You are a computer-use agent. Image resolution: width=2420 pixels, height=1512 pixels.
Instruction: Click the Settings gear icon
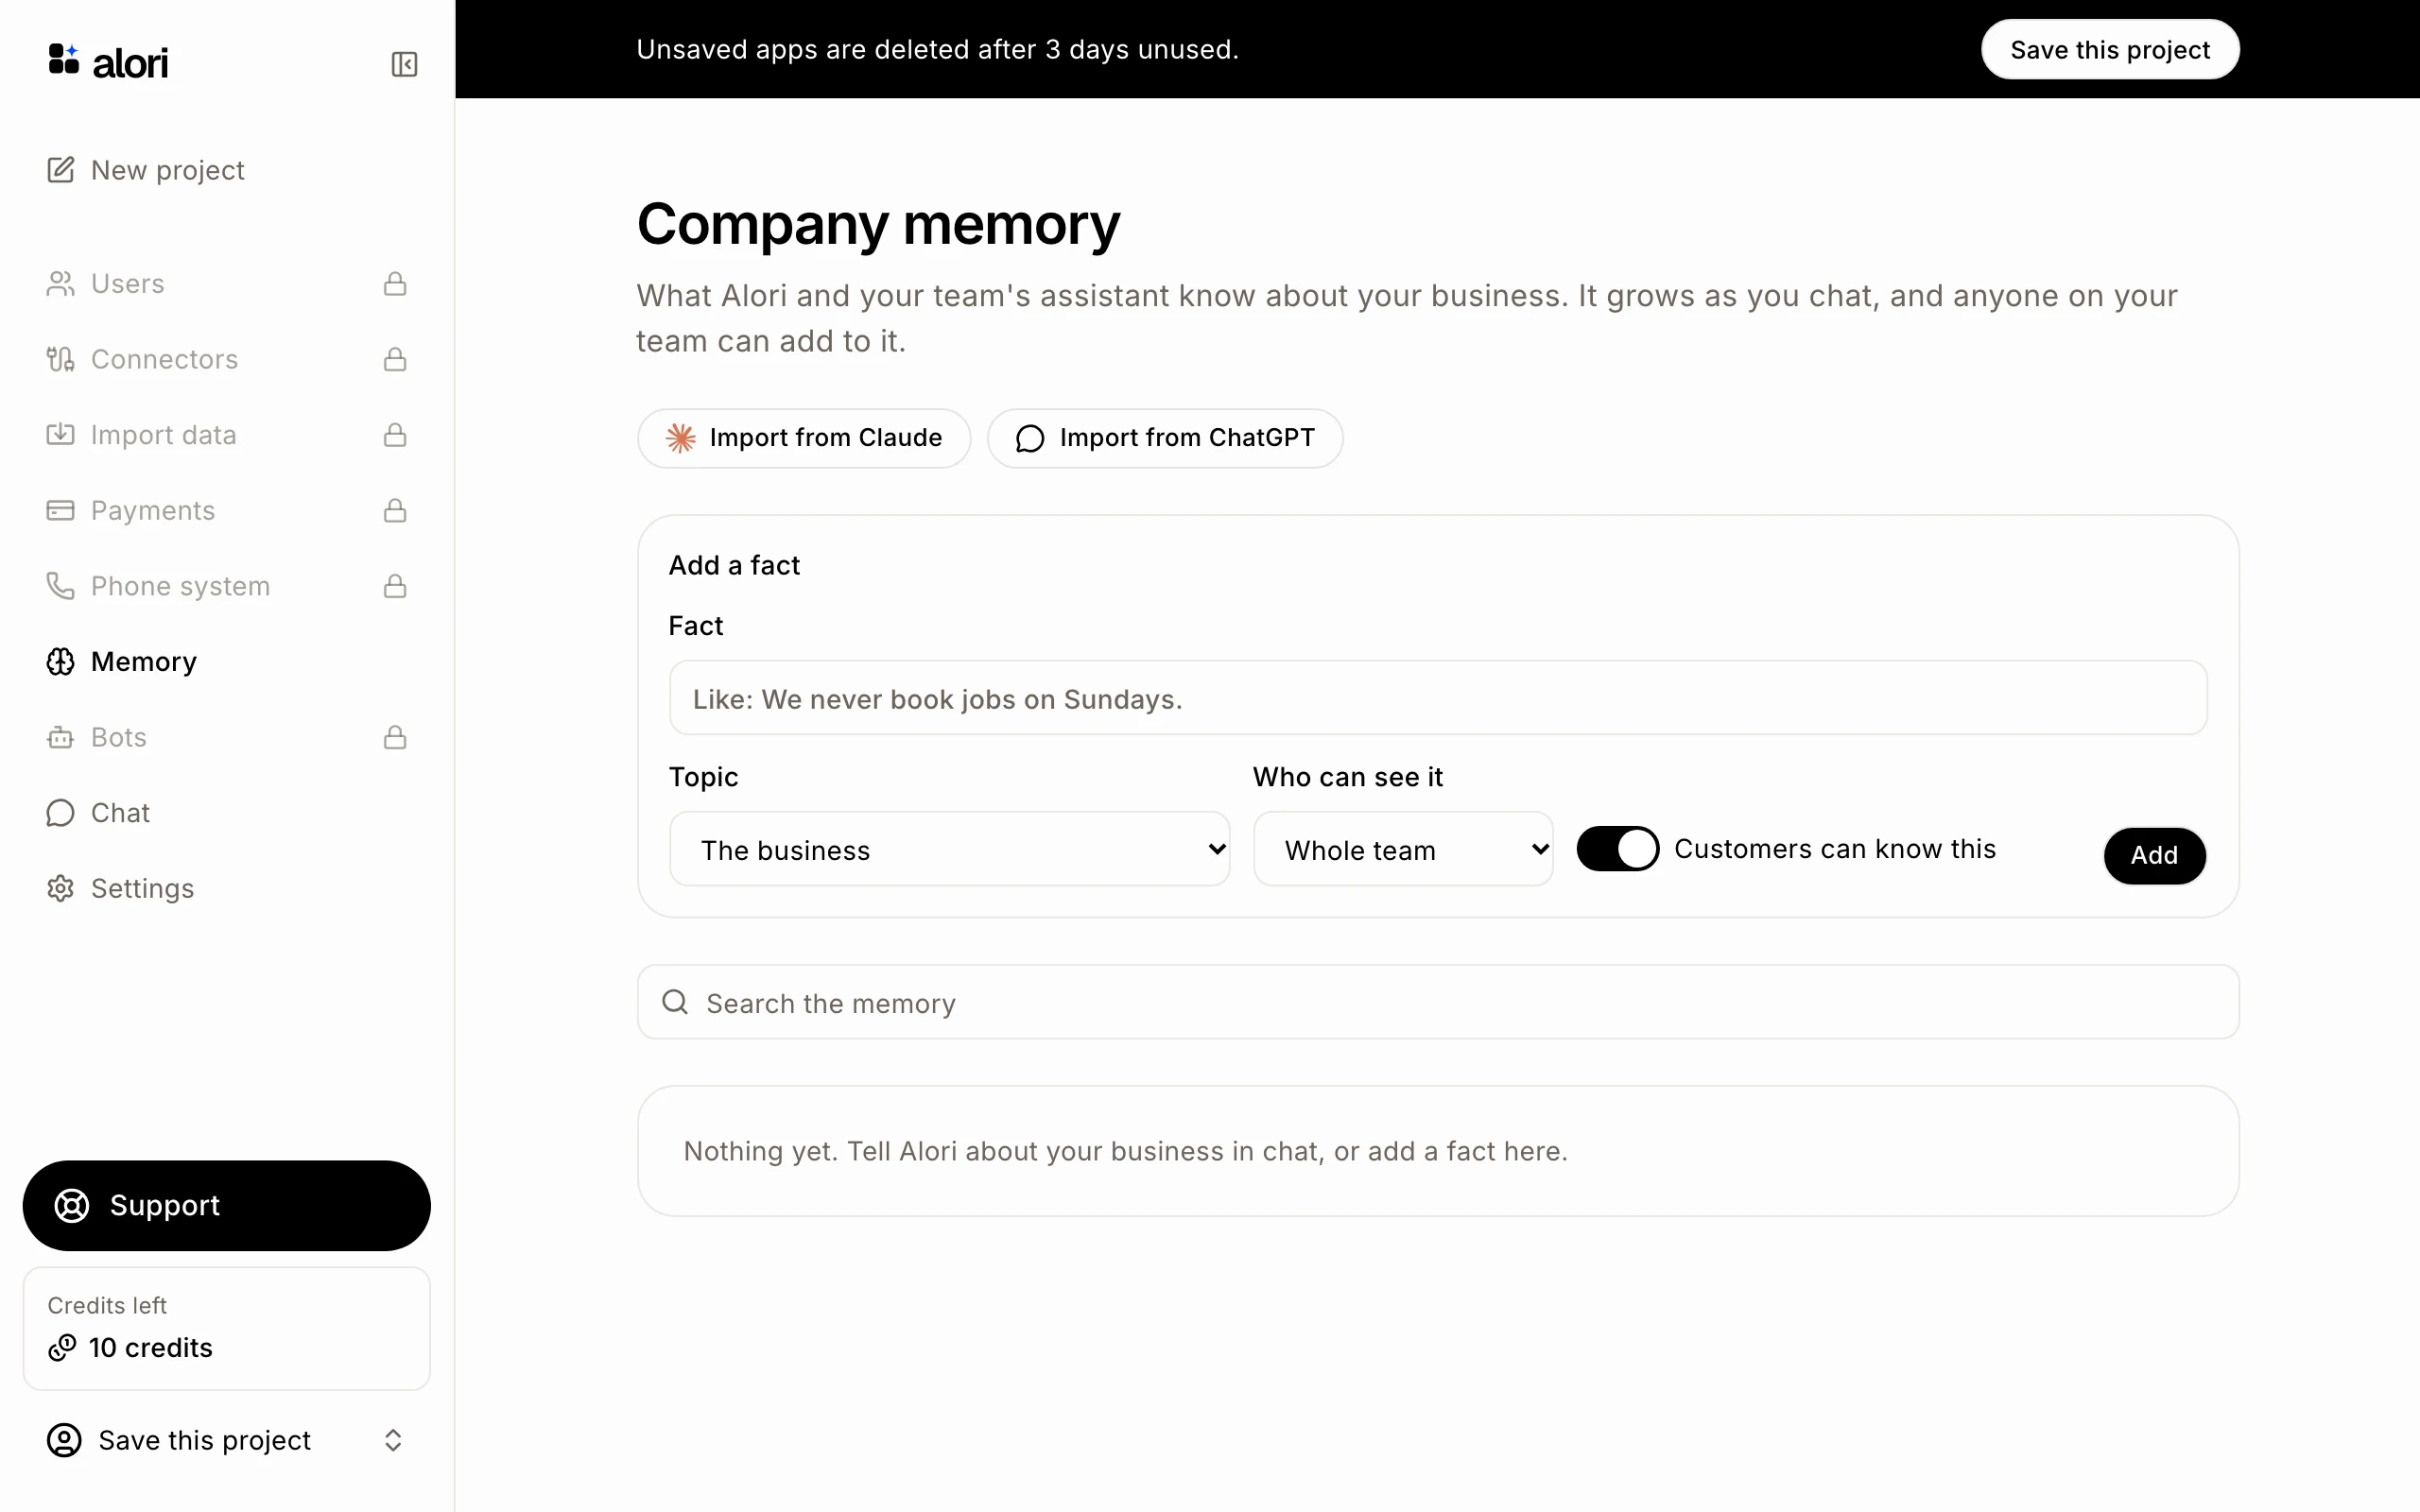click(61, 888)
